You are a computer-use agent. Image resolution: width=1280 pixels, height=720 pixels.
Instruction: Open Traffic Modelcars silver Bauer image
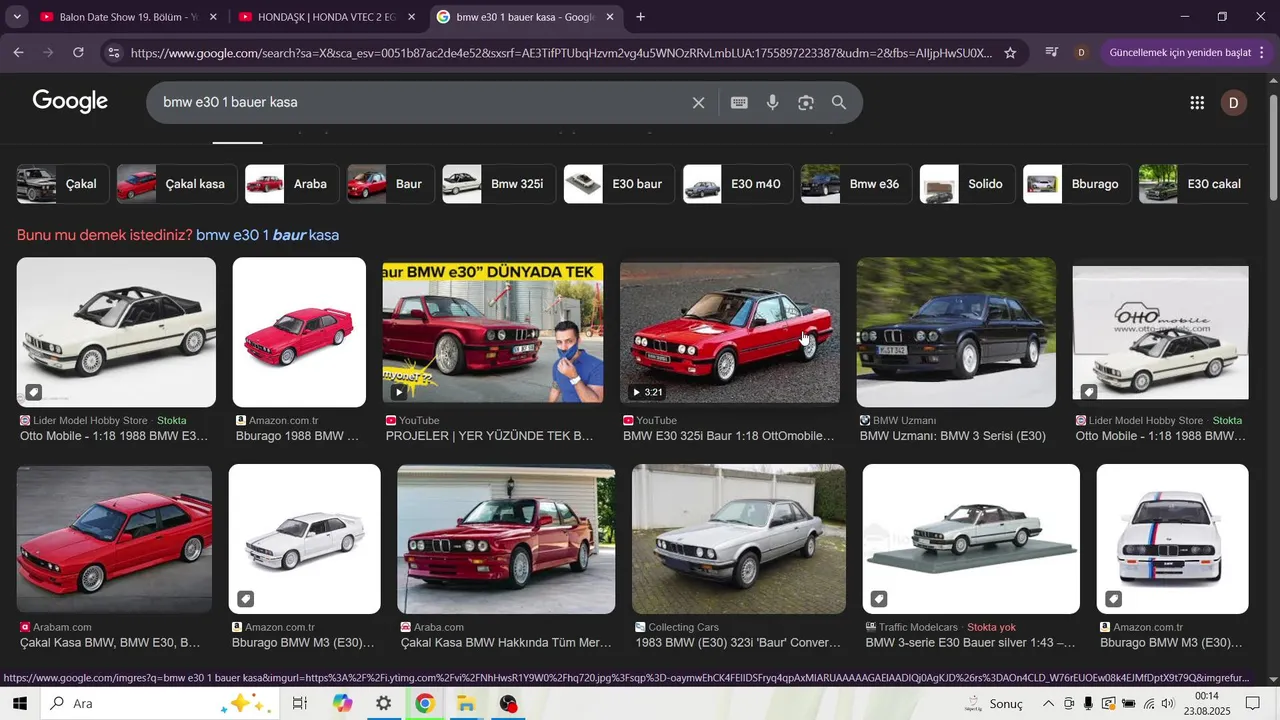(971, 539)
